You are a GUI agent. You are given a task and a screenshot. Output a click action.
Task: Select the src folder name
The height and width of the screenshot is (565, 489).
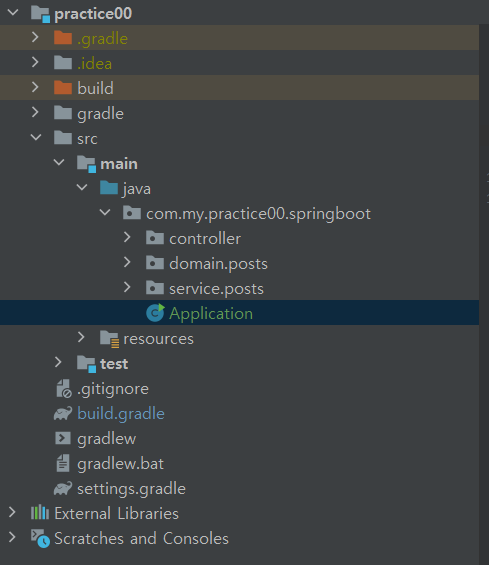tap(87, 139)
